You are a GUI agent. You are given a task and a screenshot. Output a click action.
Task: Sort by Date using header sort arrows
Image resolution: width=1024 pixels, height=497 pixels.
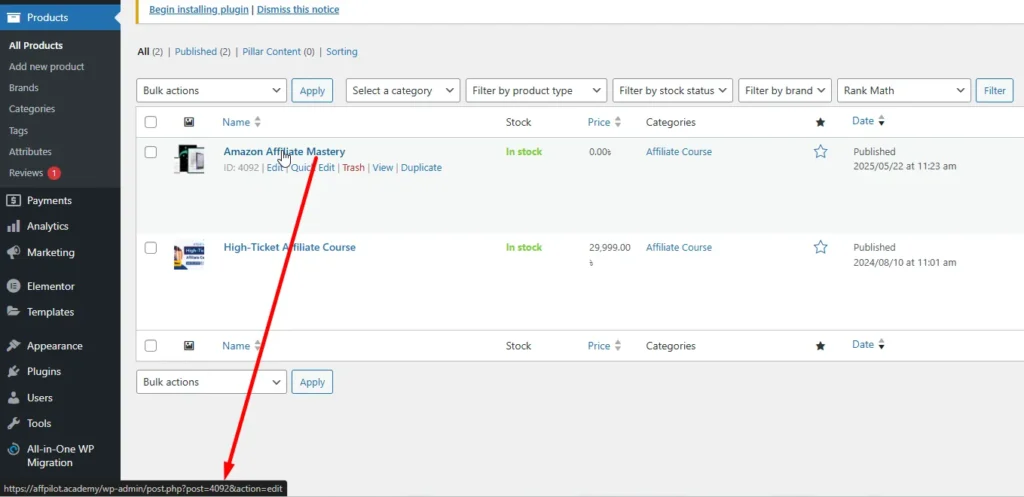pos(882,121)
